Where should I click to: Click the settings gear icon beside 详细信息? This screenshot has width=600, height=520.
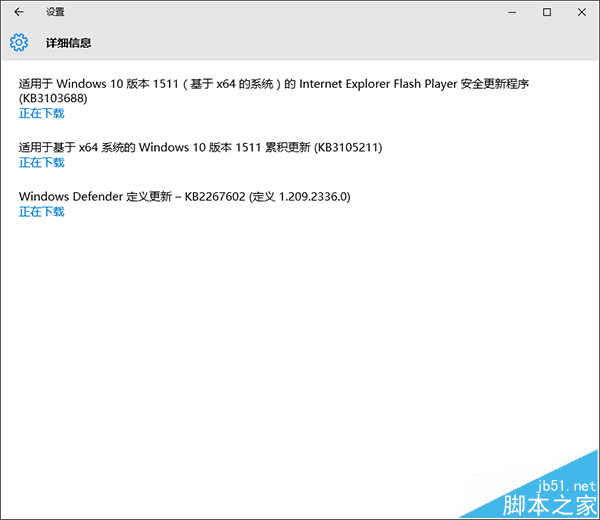tap(19, 42)
